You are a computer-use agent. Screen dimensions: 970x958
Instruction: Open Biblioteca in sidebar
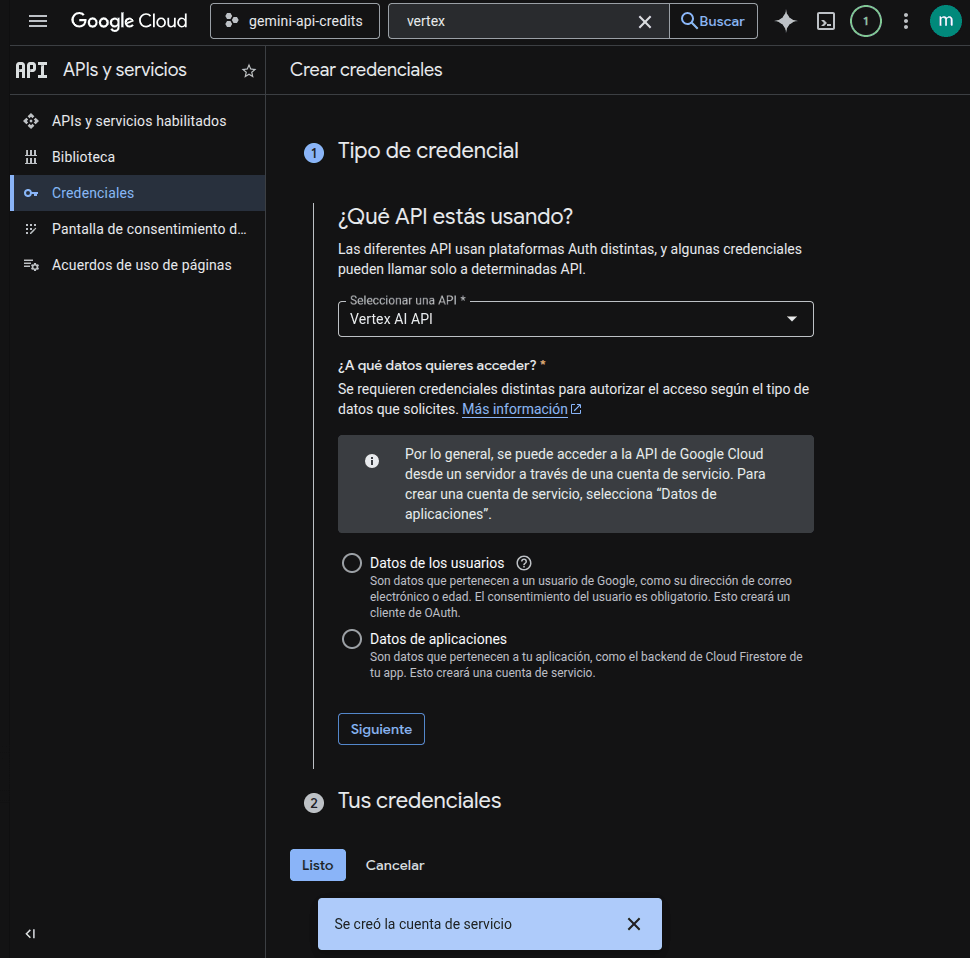point(138,157)
